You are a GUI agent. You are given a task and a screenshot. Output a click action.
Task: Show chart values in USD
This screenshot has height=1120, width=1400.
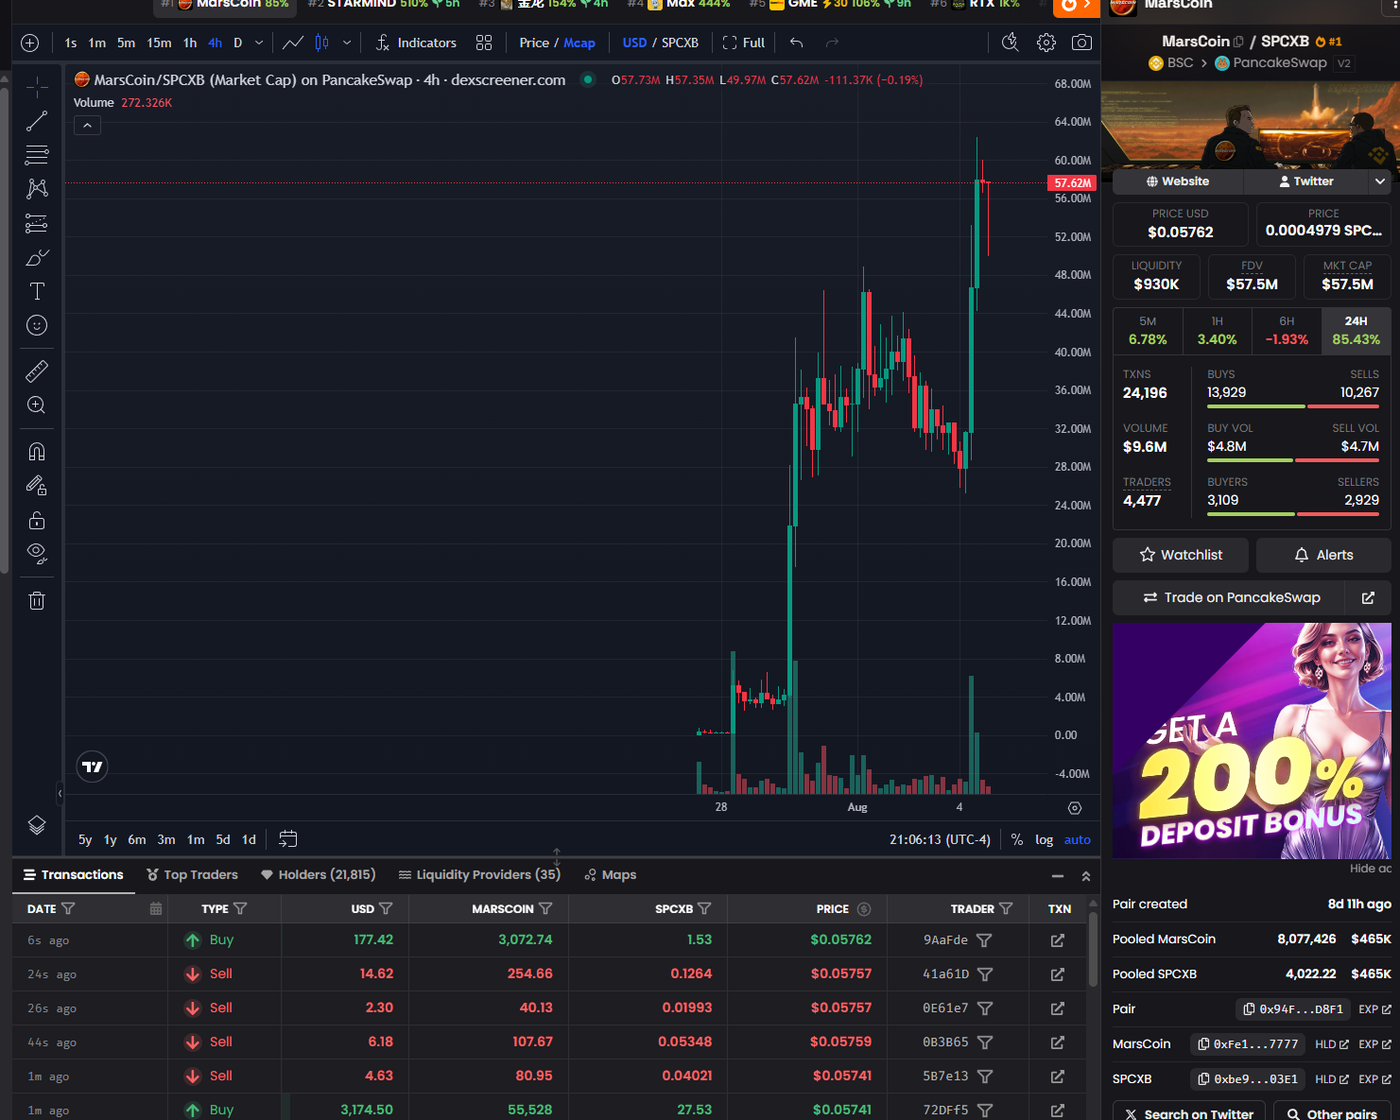point(634,43)
